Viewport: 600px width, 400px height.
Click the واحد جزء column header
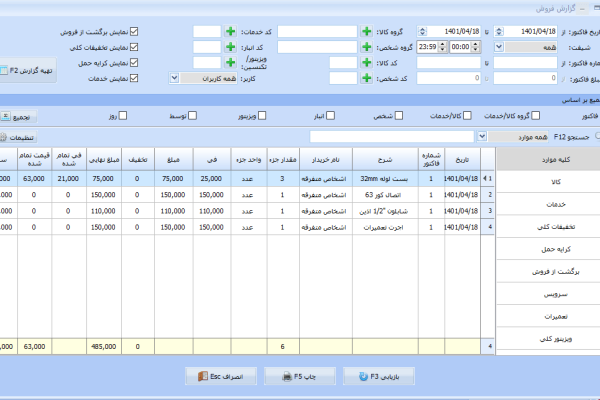[x=249, y=160]
